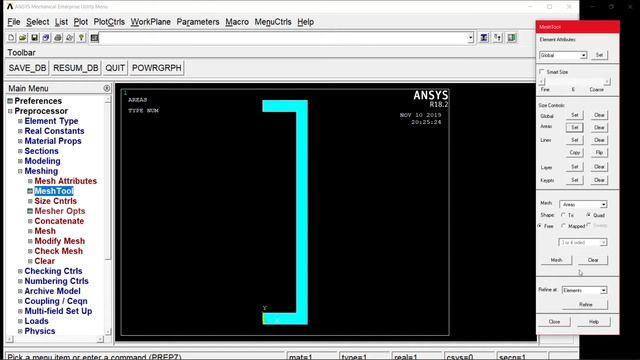Click the Save Analysis floppy icon
Image resolution: width=640 pixels, height=360 pixels.
[34, 38]
